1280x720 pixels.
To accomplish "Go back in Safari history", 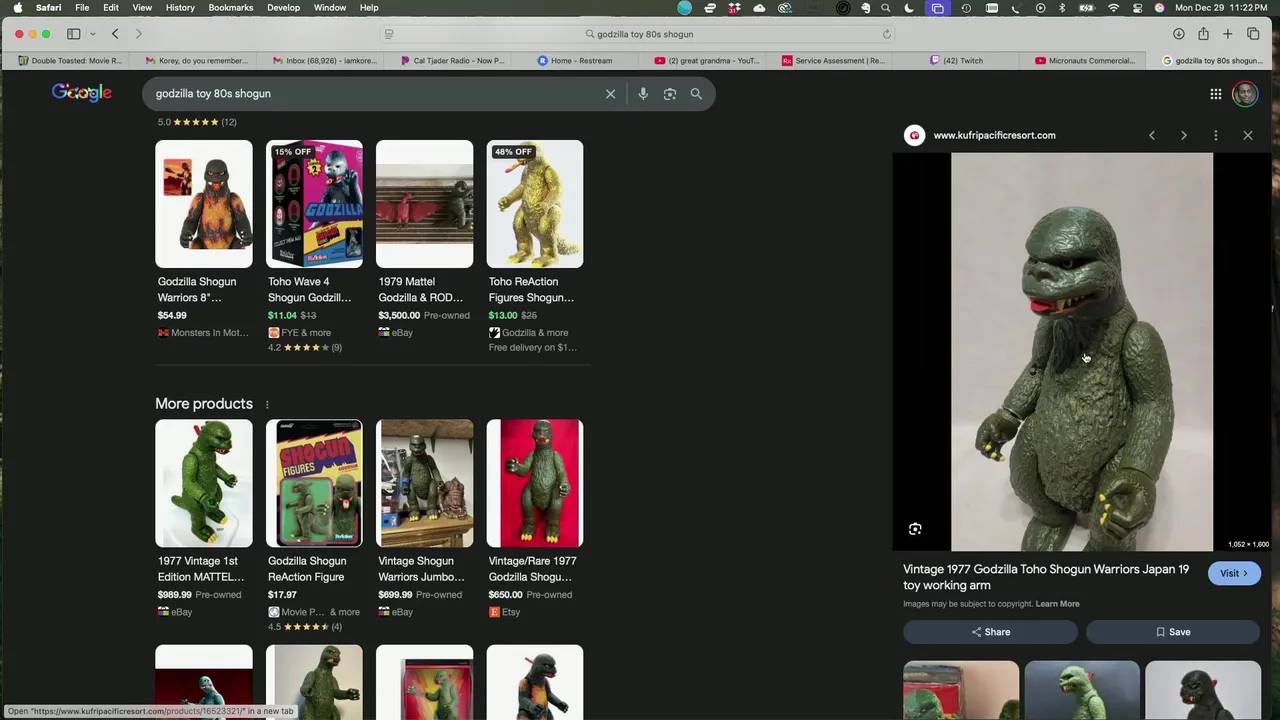I will point(115,34).
